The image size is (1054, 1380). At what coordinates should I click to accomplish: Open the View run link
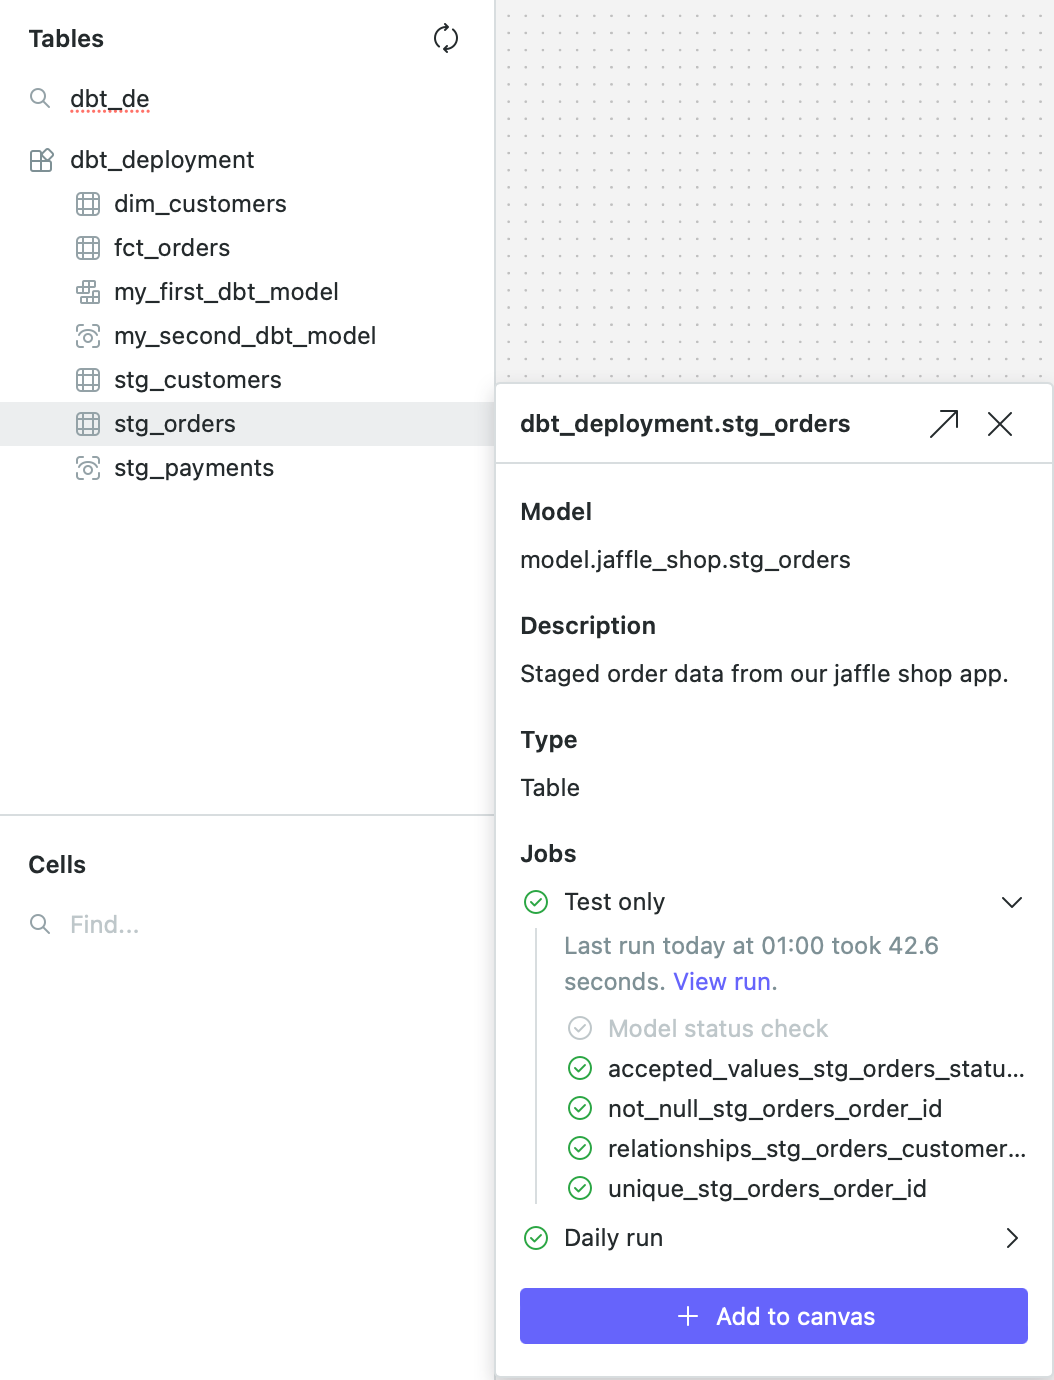722,981
